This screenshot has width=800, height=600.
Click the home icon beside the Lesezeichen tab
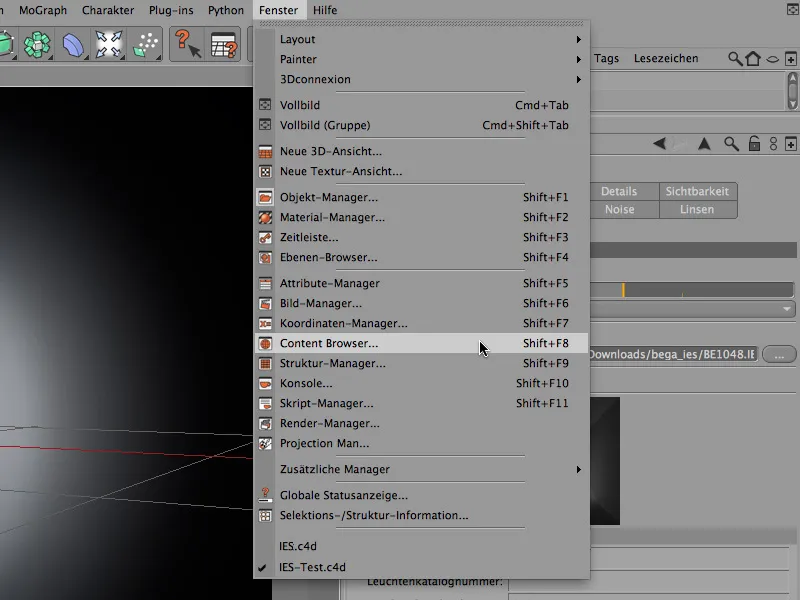pyautogui.click(x=753, y=59)
